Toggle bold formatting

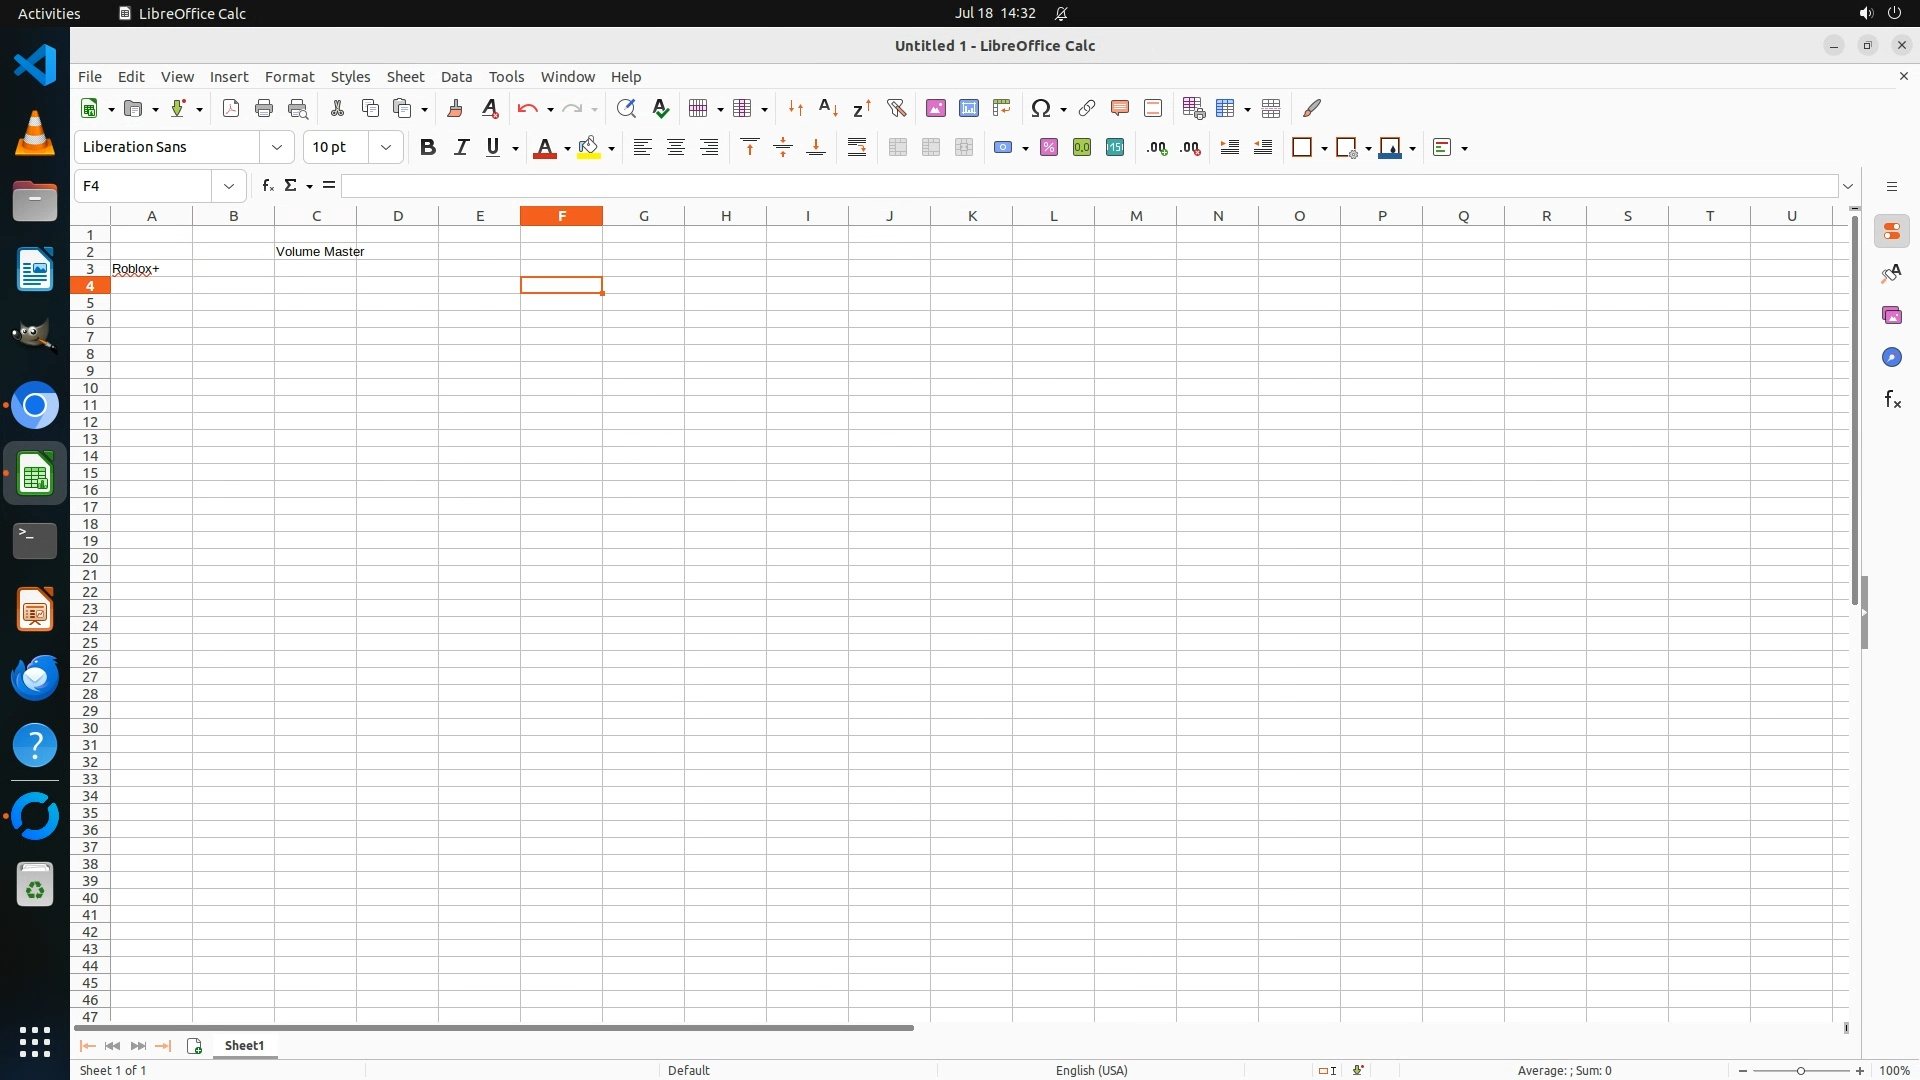(x=428, y=148)
